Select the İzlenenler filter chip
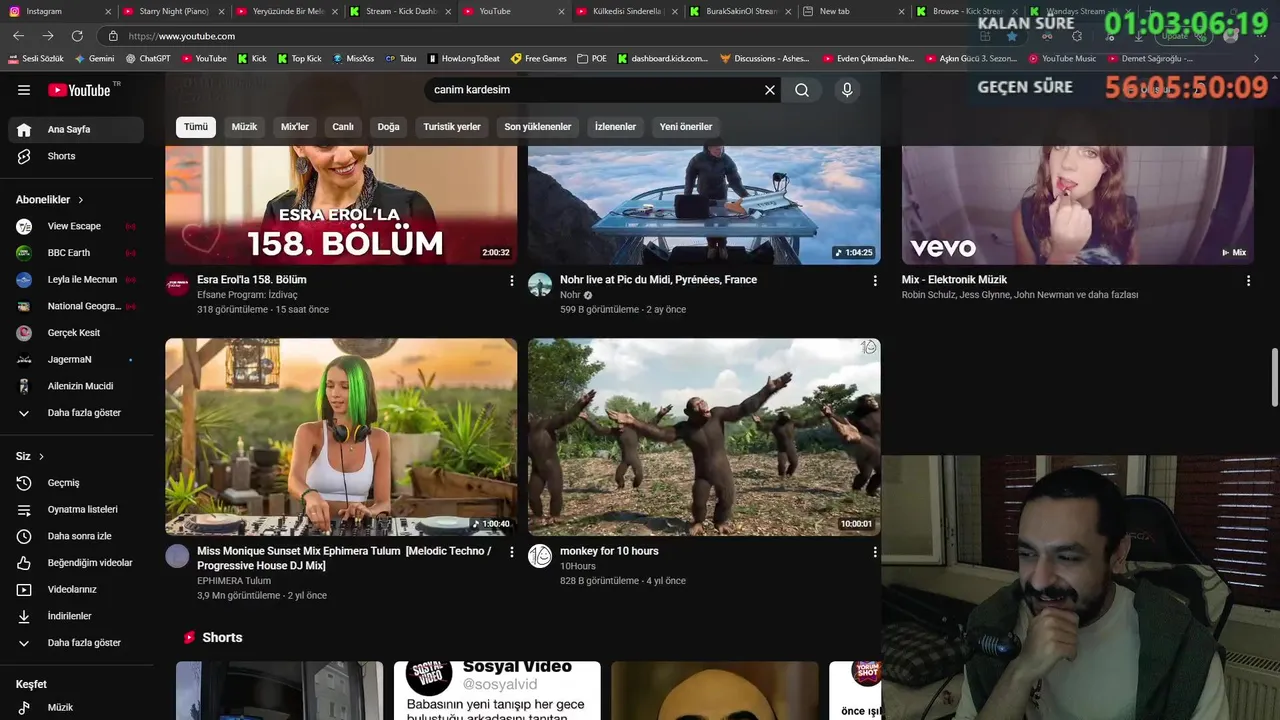This screenshot has width=1280, height=720. (x=615, y=127)
